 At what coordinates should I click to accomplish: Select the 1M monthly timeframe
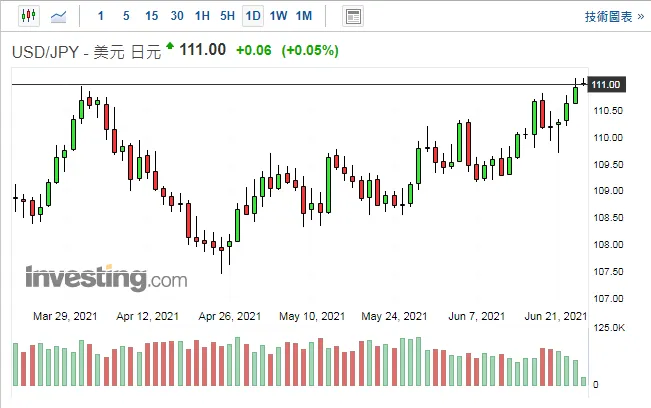point(304,16)
